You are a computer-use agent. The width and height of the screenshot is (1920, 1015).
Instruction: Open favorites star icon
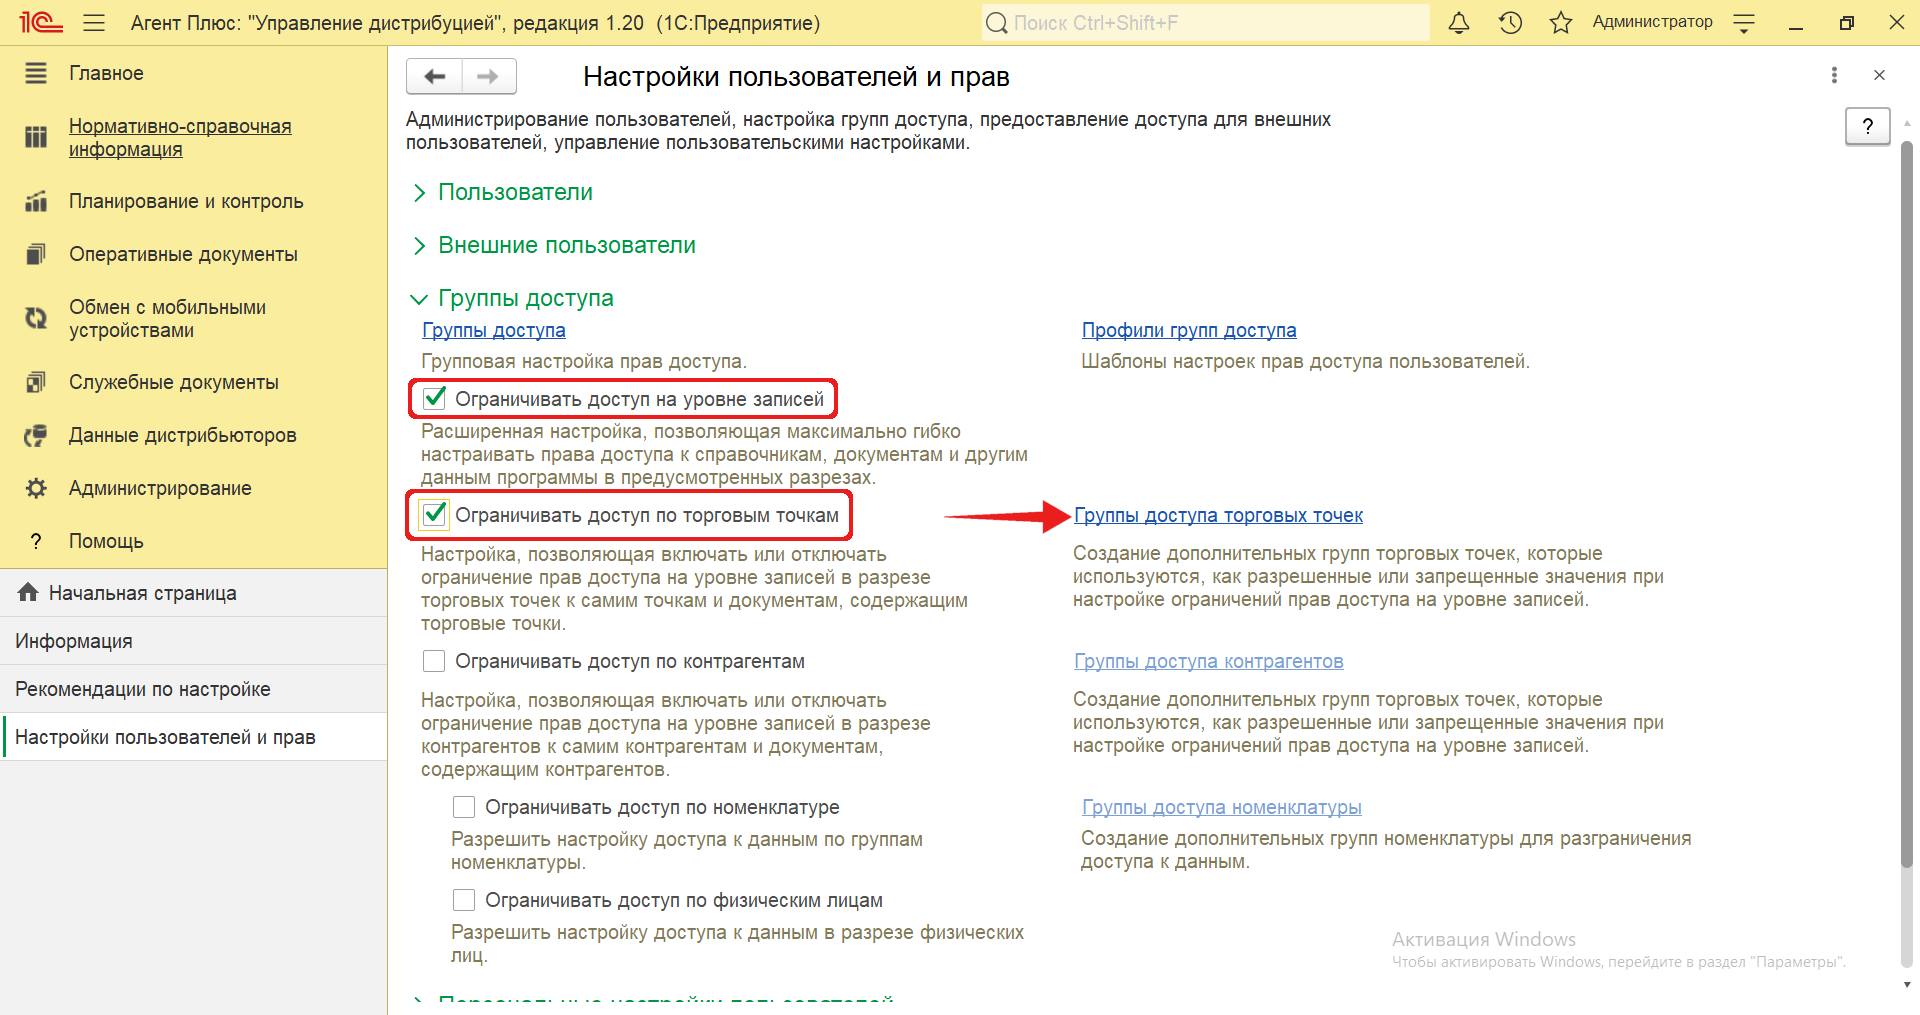pyautogui.click(x=1560, y=22)
